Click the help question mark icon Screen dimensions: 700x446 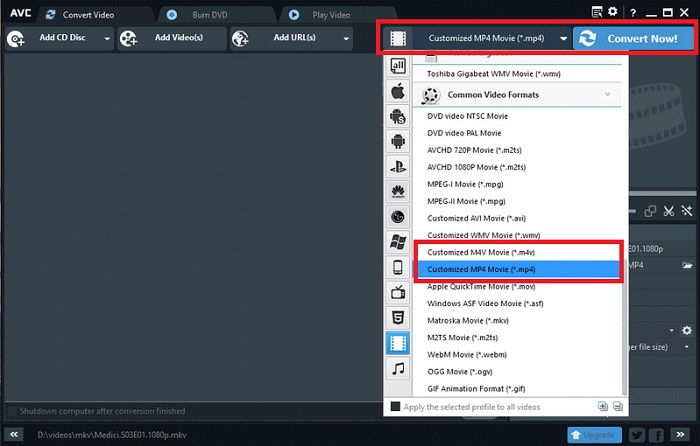pyautogui.click(x=633, y=13)
